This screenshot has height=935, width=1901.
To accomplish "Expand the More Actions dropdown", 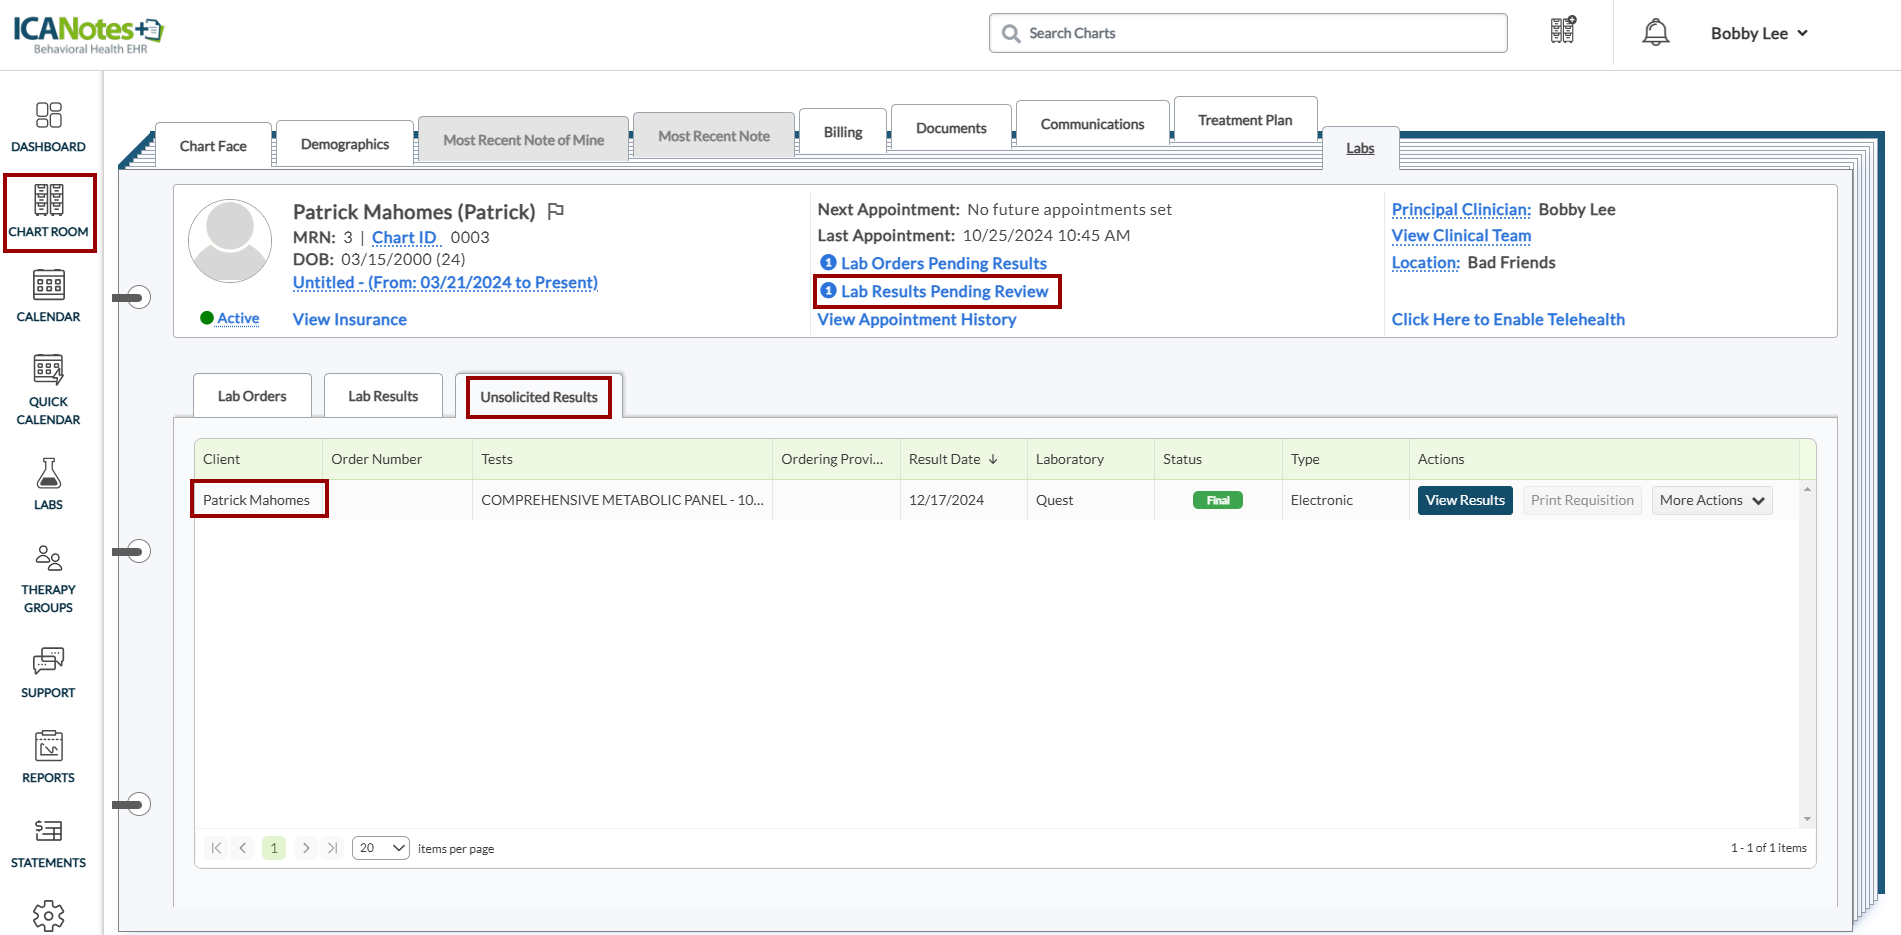I will (x=1711, y=500).
